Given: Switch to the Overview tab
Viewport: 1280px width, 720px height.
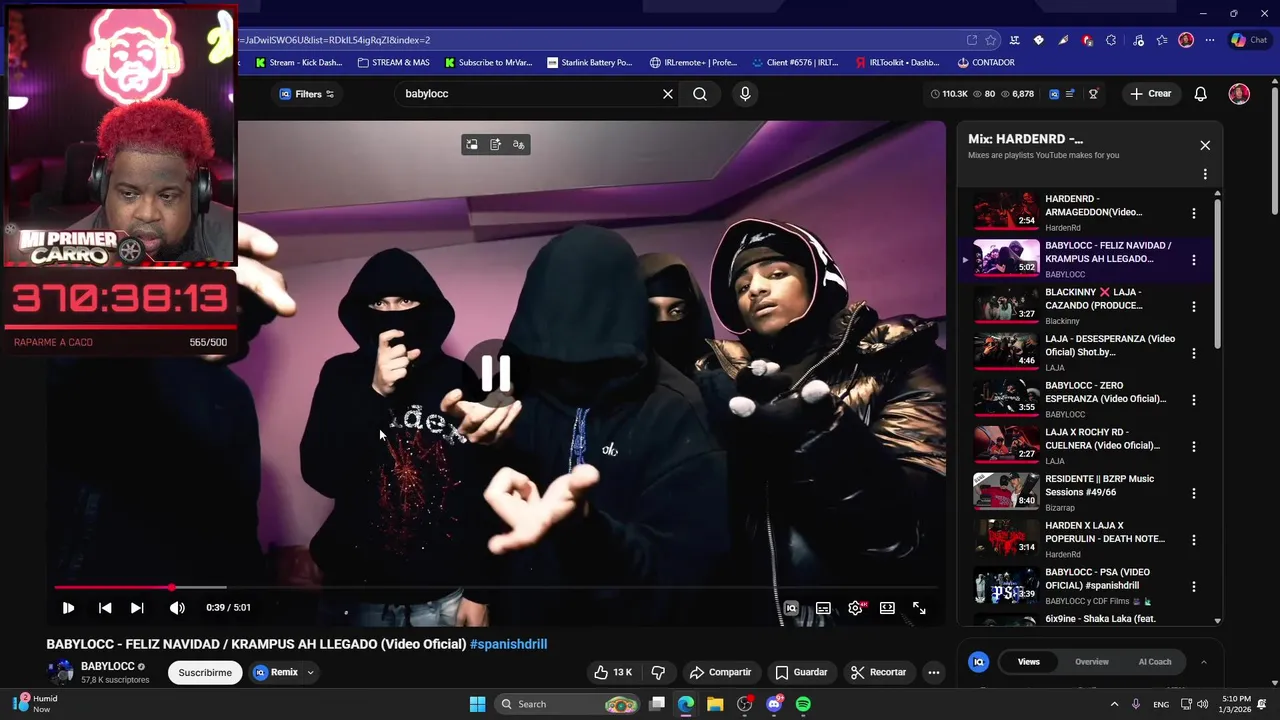Looking at the screenshot, I should coord(1092,661).
